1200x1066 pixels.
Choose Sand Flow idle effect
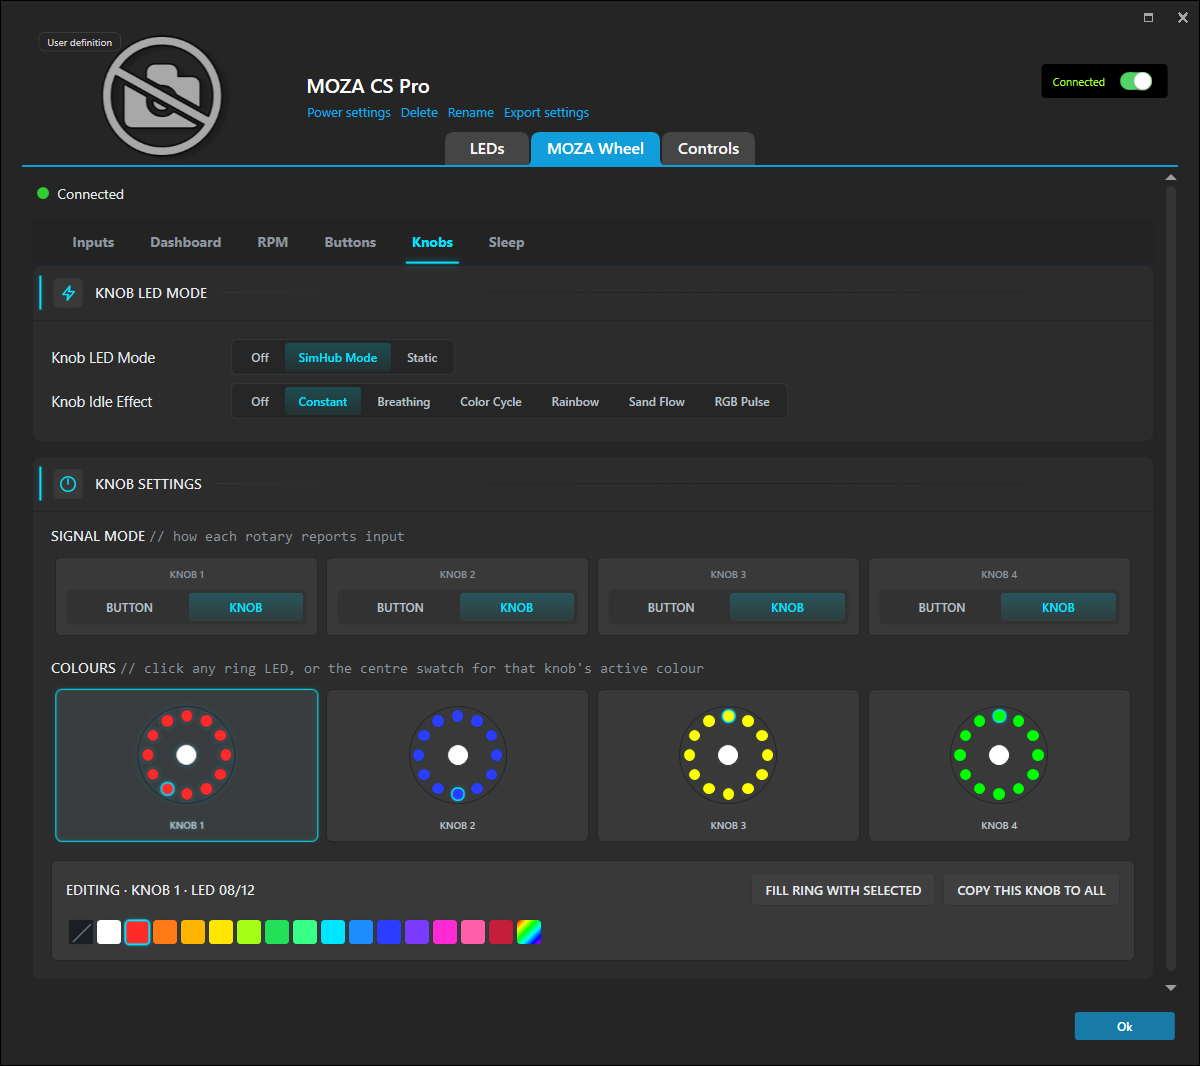tap(657, 402)
